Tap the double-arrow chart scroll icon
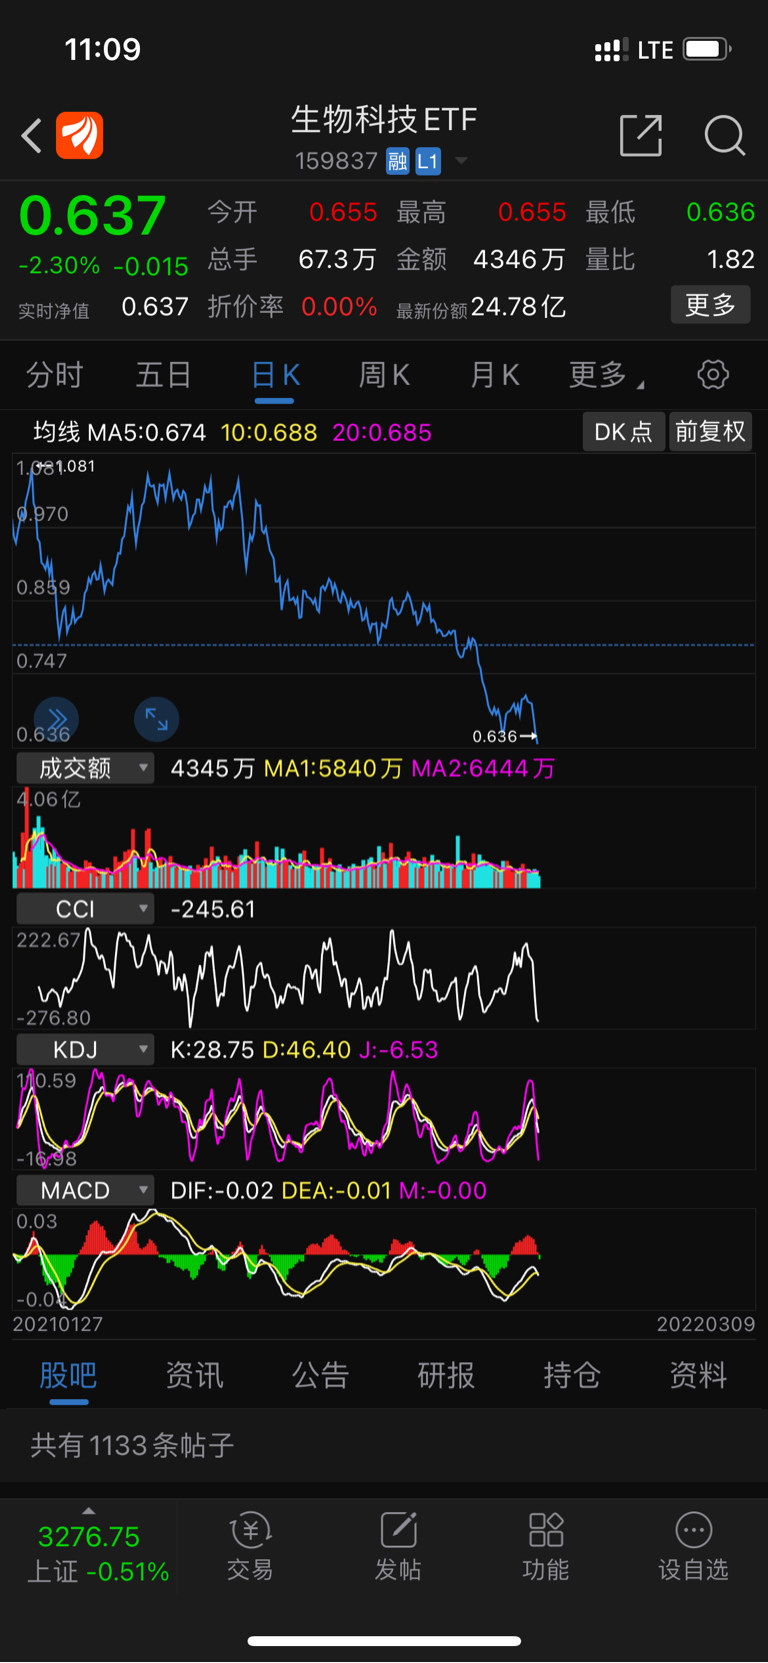768x1663 pixels. click(57, 718)
